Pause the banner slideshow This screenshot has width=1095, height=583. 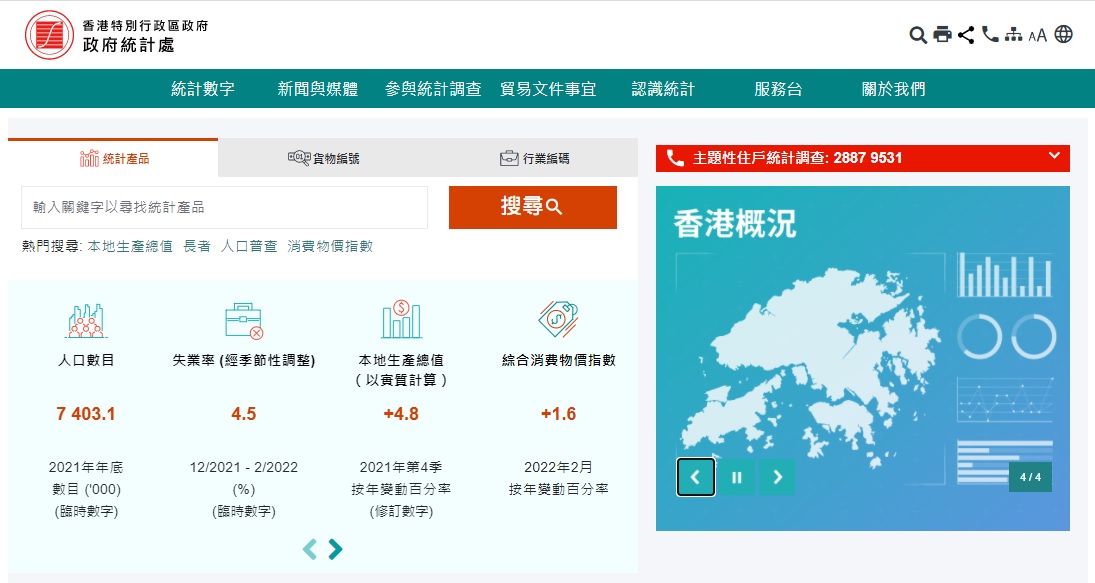click(736, 478)
